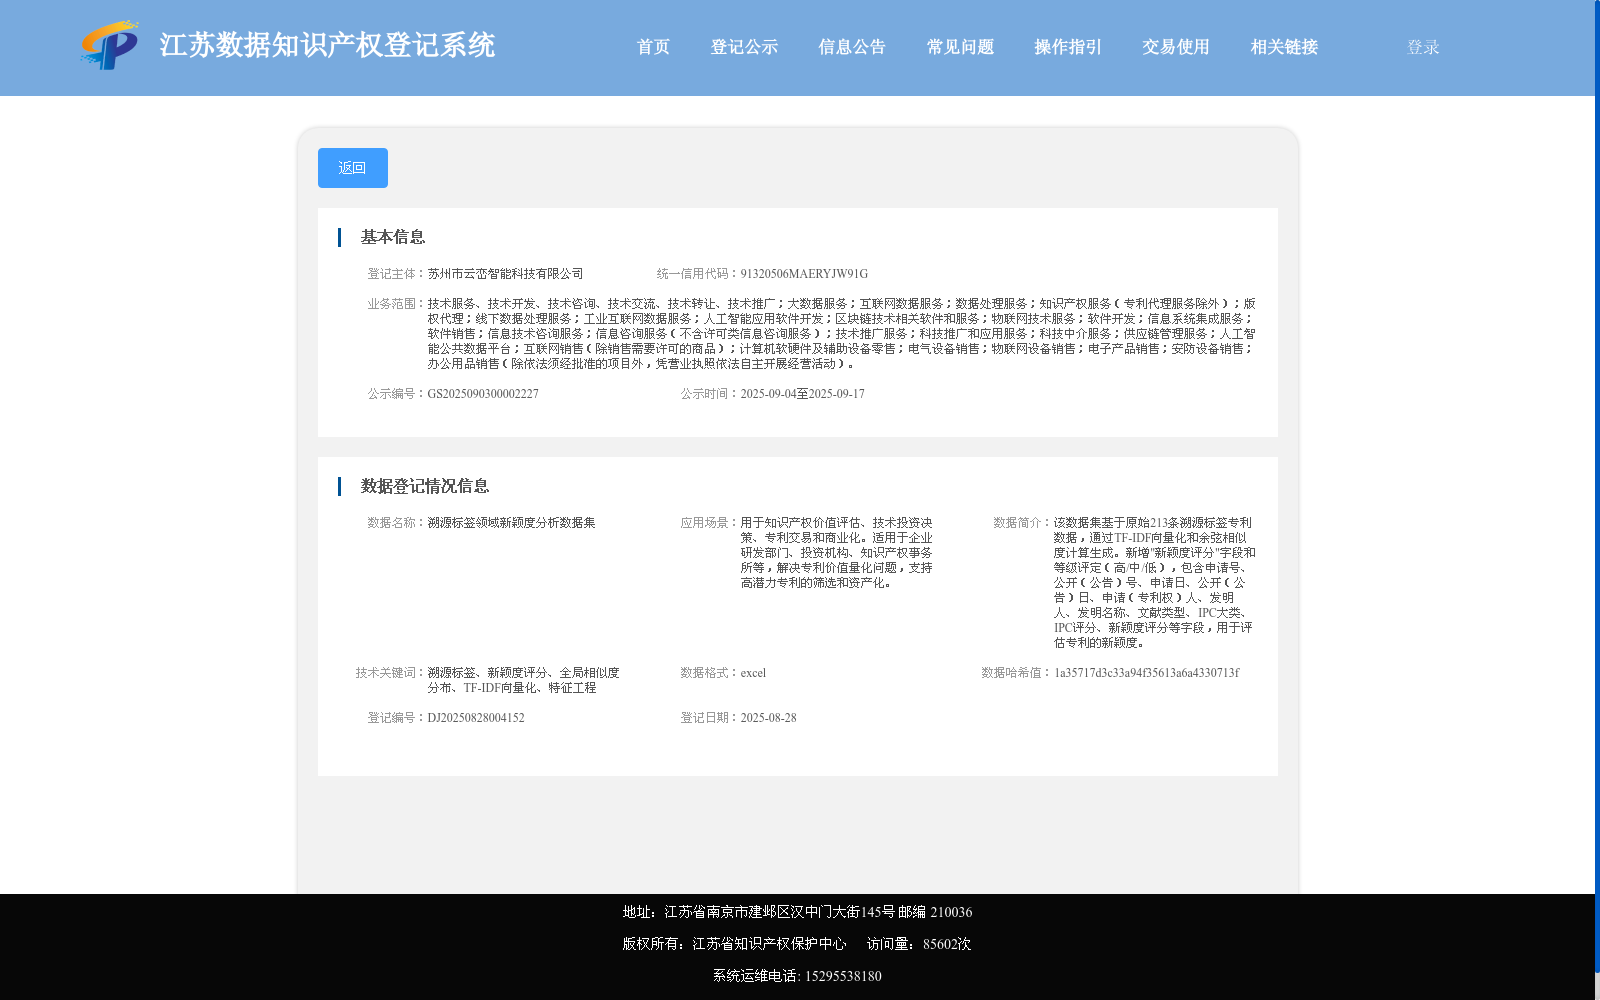The width and height of the screenshot is (1600, 1000).
Task: Click the 应用场景 label
Action: coord(710,523)
